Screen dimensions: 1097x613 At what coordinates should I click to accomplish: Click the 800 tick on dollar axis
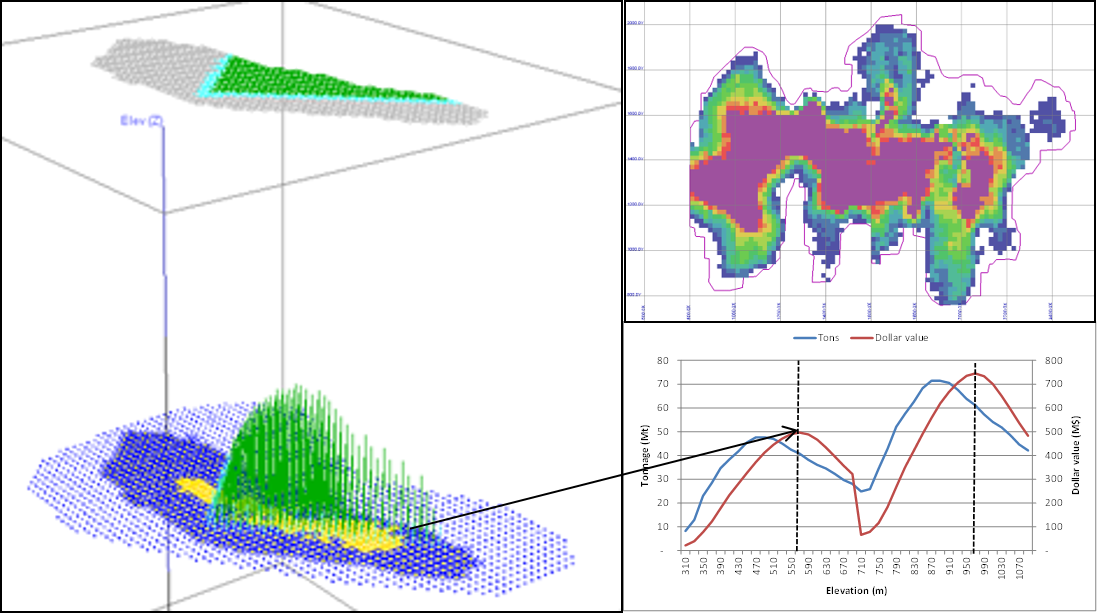tap(1054, 361)
